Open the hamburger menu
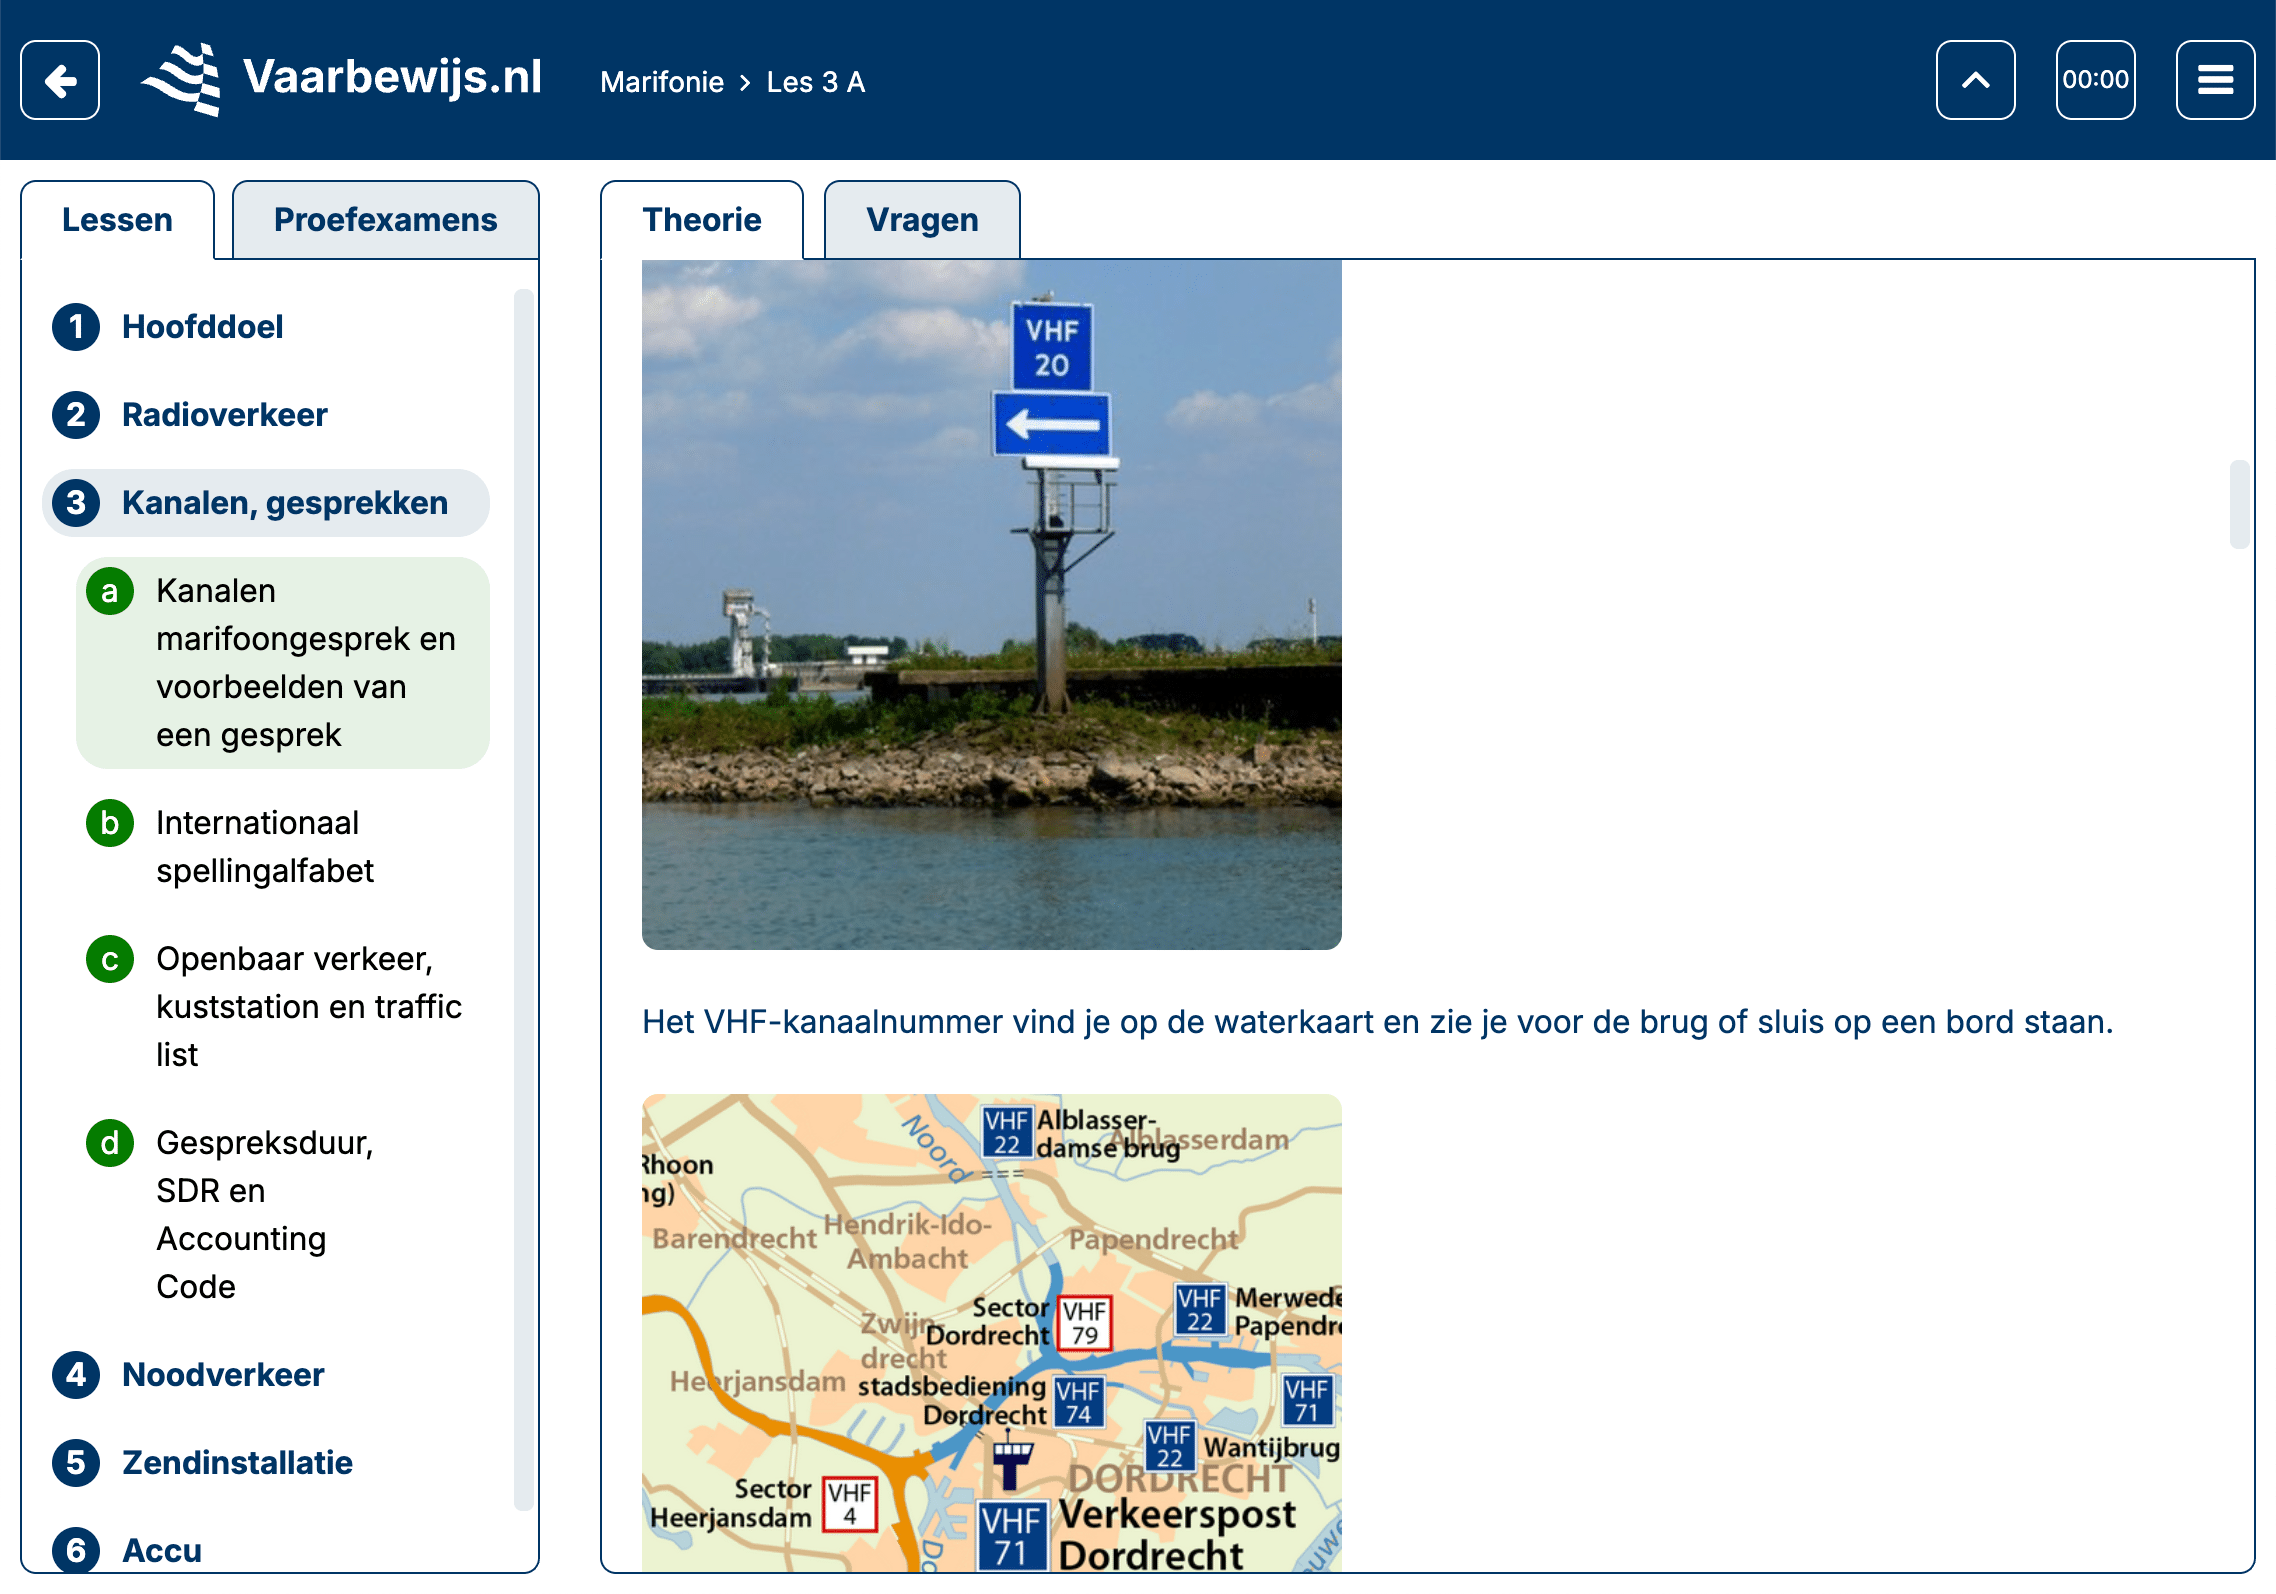Viewport: 2276px width, 1594px height. [2215, 80]
